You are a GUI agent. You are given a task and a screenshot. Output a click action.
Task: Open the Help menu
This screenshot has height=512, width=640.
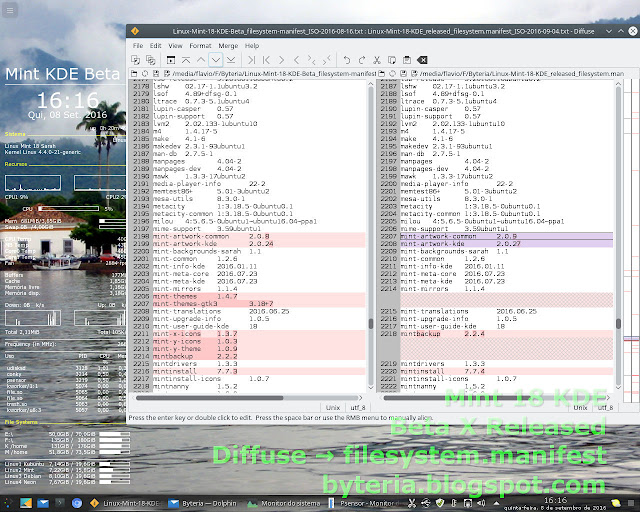tap(252, 46)
